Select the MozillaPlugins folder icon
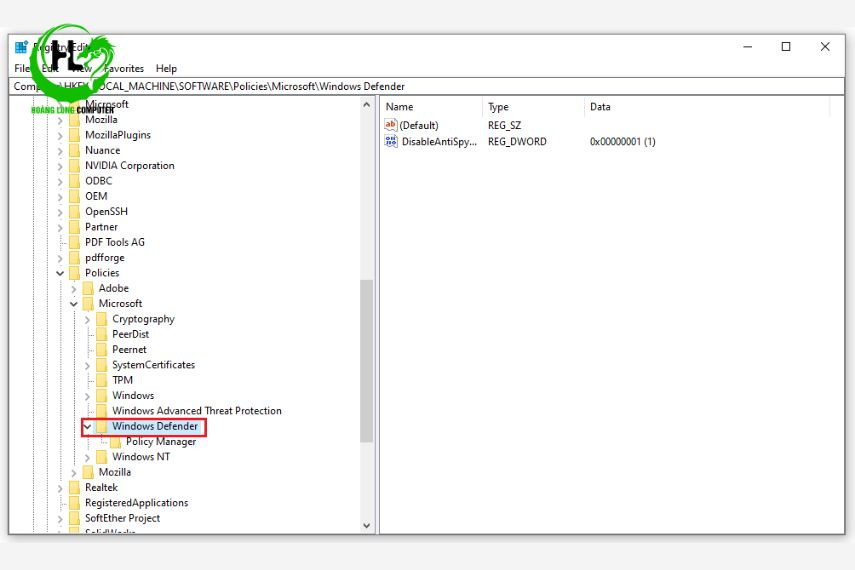The height and width of the screenshot is (570, 855). [x=75, y=135]
